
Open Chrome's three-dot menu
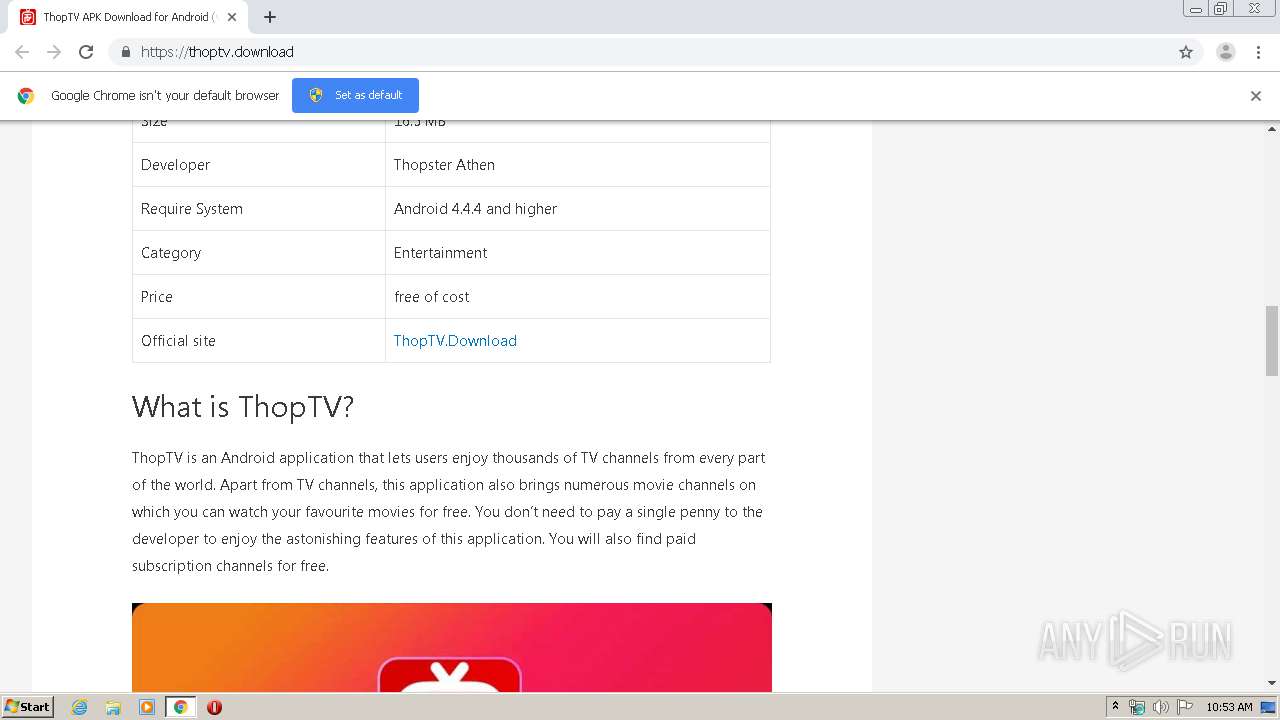pos(1258,52)
